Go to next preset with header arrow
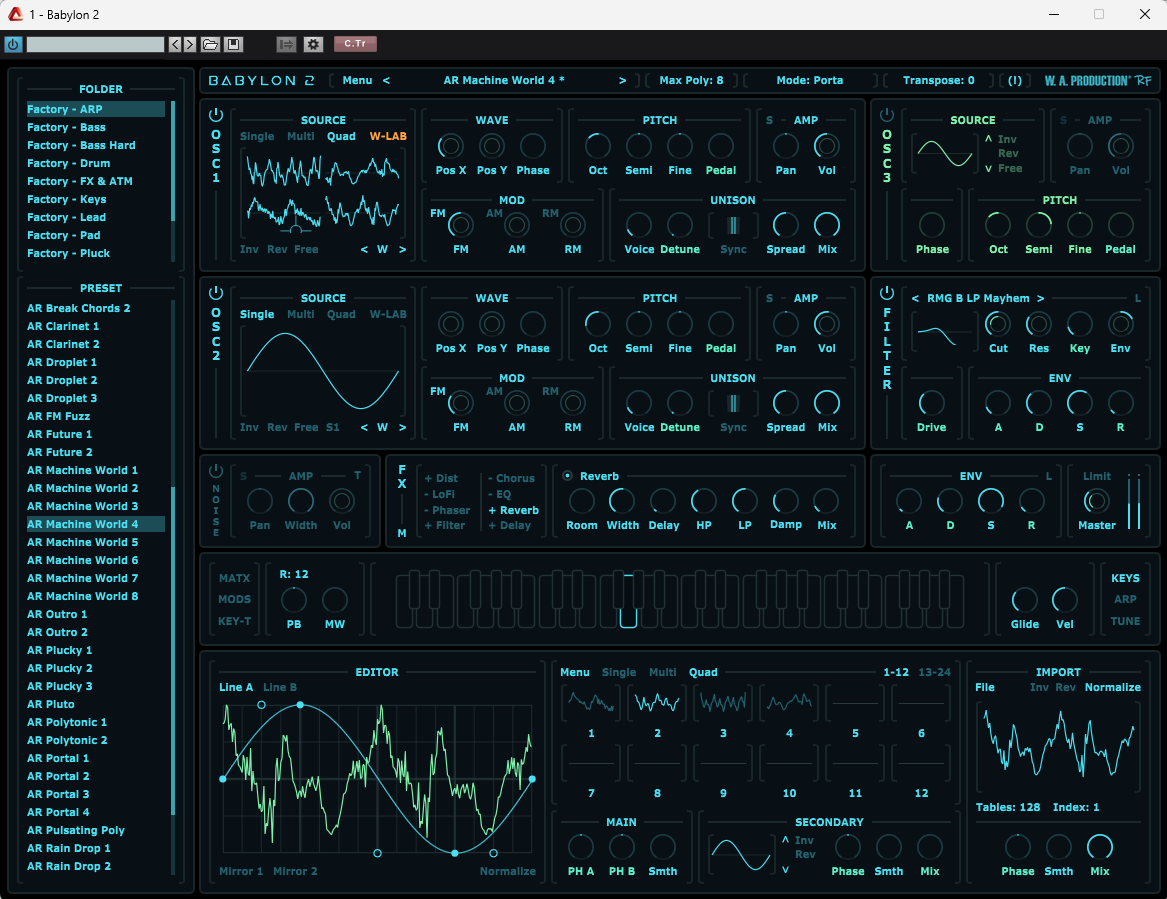The width and height of the screenshot is (1167, 899). 622,80
